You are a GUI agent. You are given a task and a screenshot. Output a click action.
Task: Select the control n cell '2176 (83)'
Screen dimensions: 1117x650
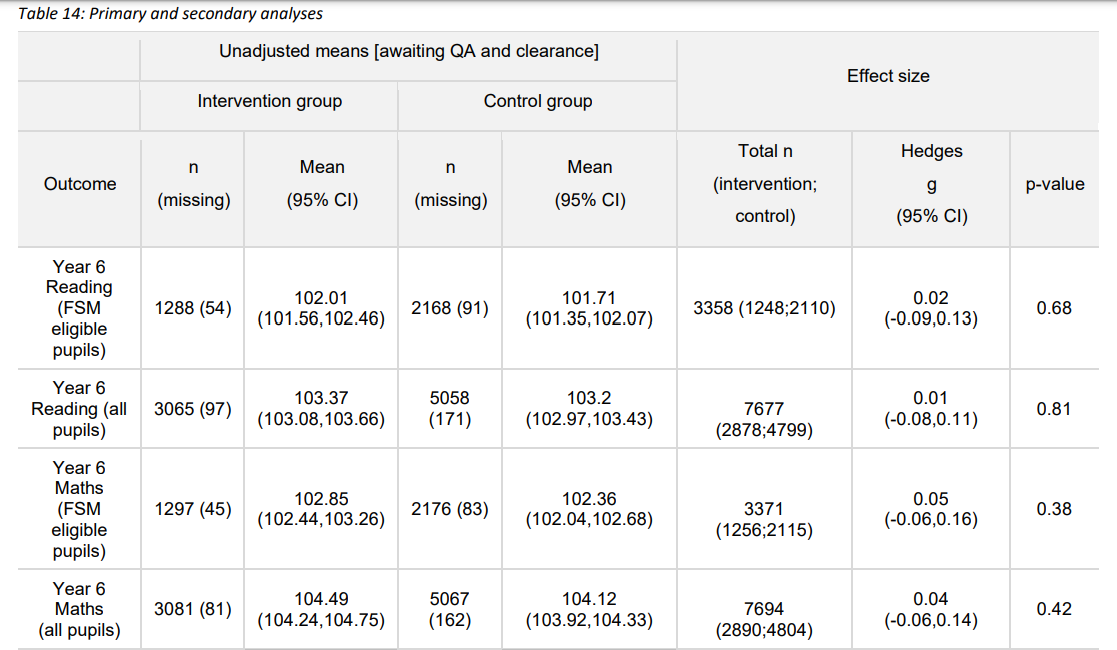point(450,509)
